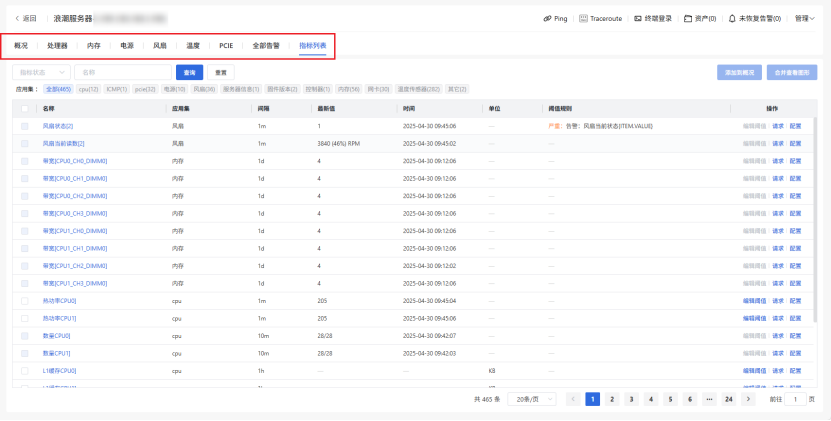Click the 添加到概况 button
Image resolution: width=831 pixels, height=421 pixels.
(739, 72)
